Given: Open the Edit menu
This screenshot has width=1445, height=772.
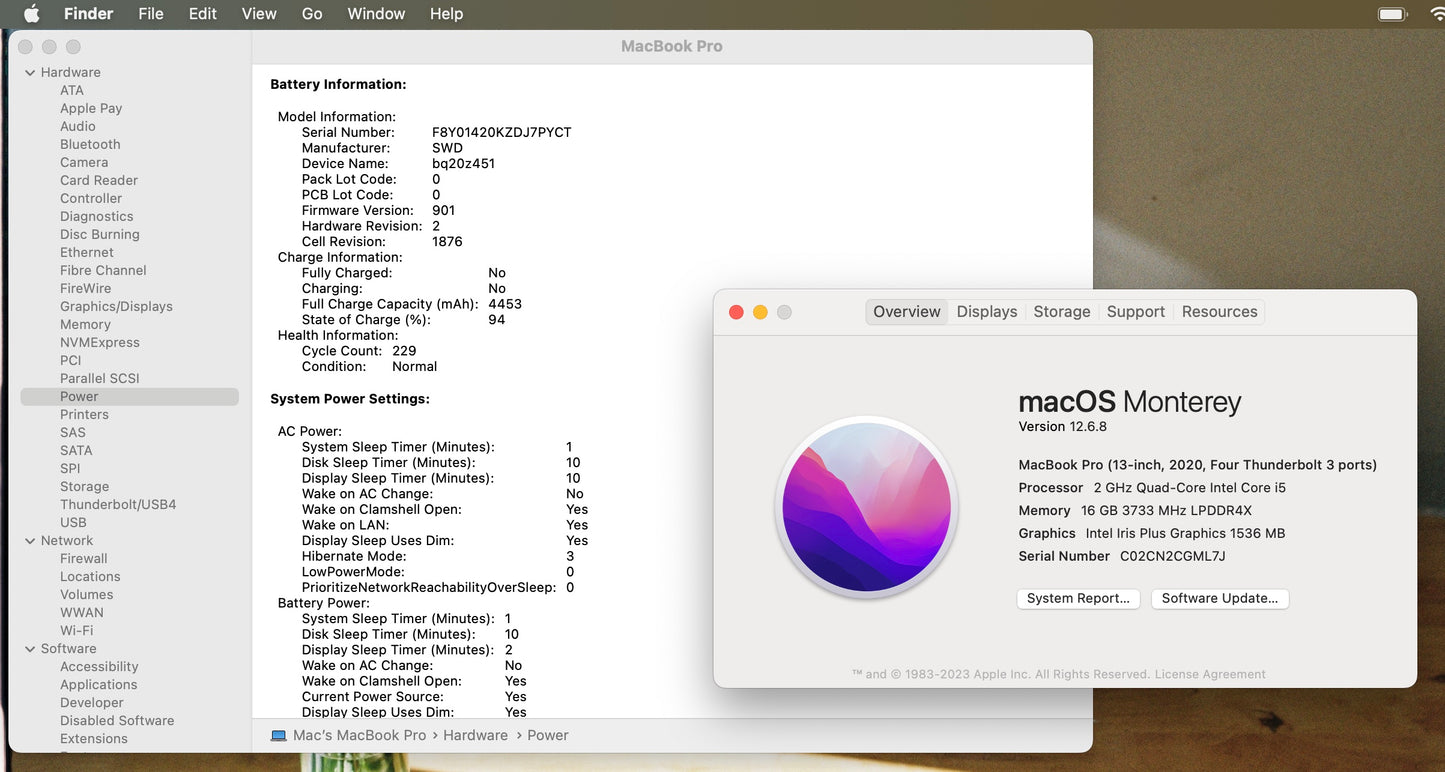Looking at the screenshot, I should (x=203, y=14).
